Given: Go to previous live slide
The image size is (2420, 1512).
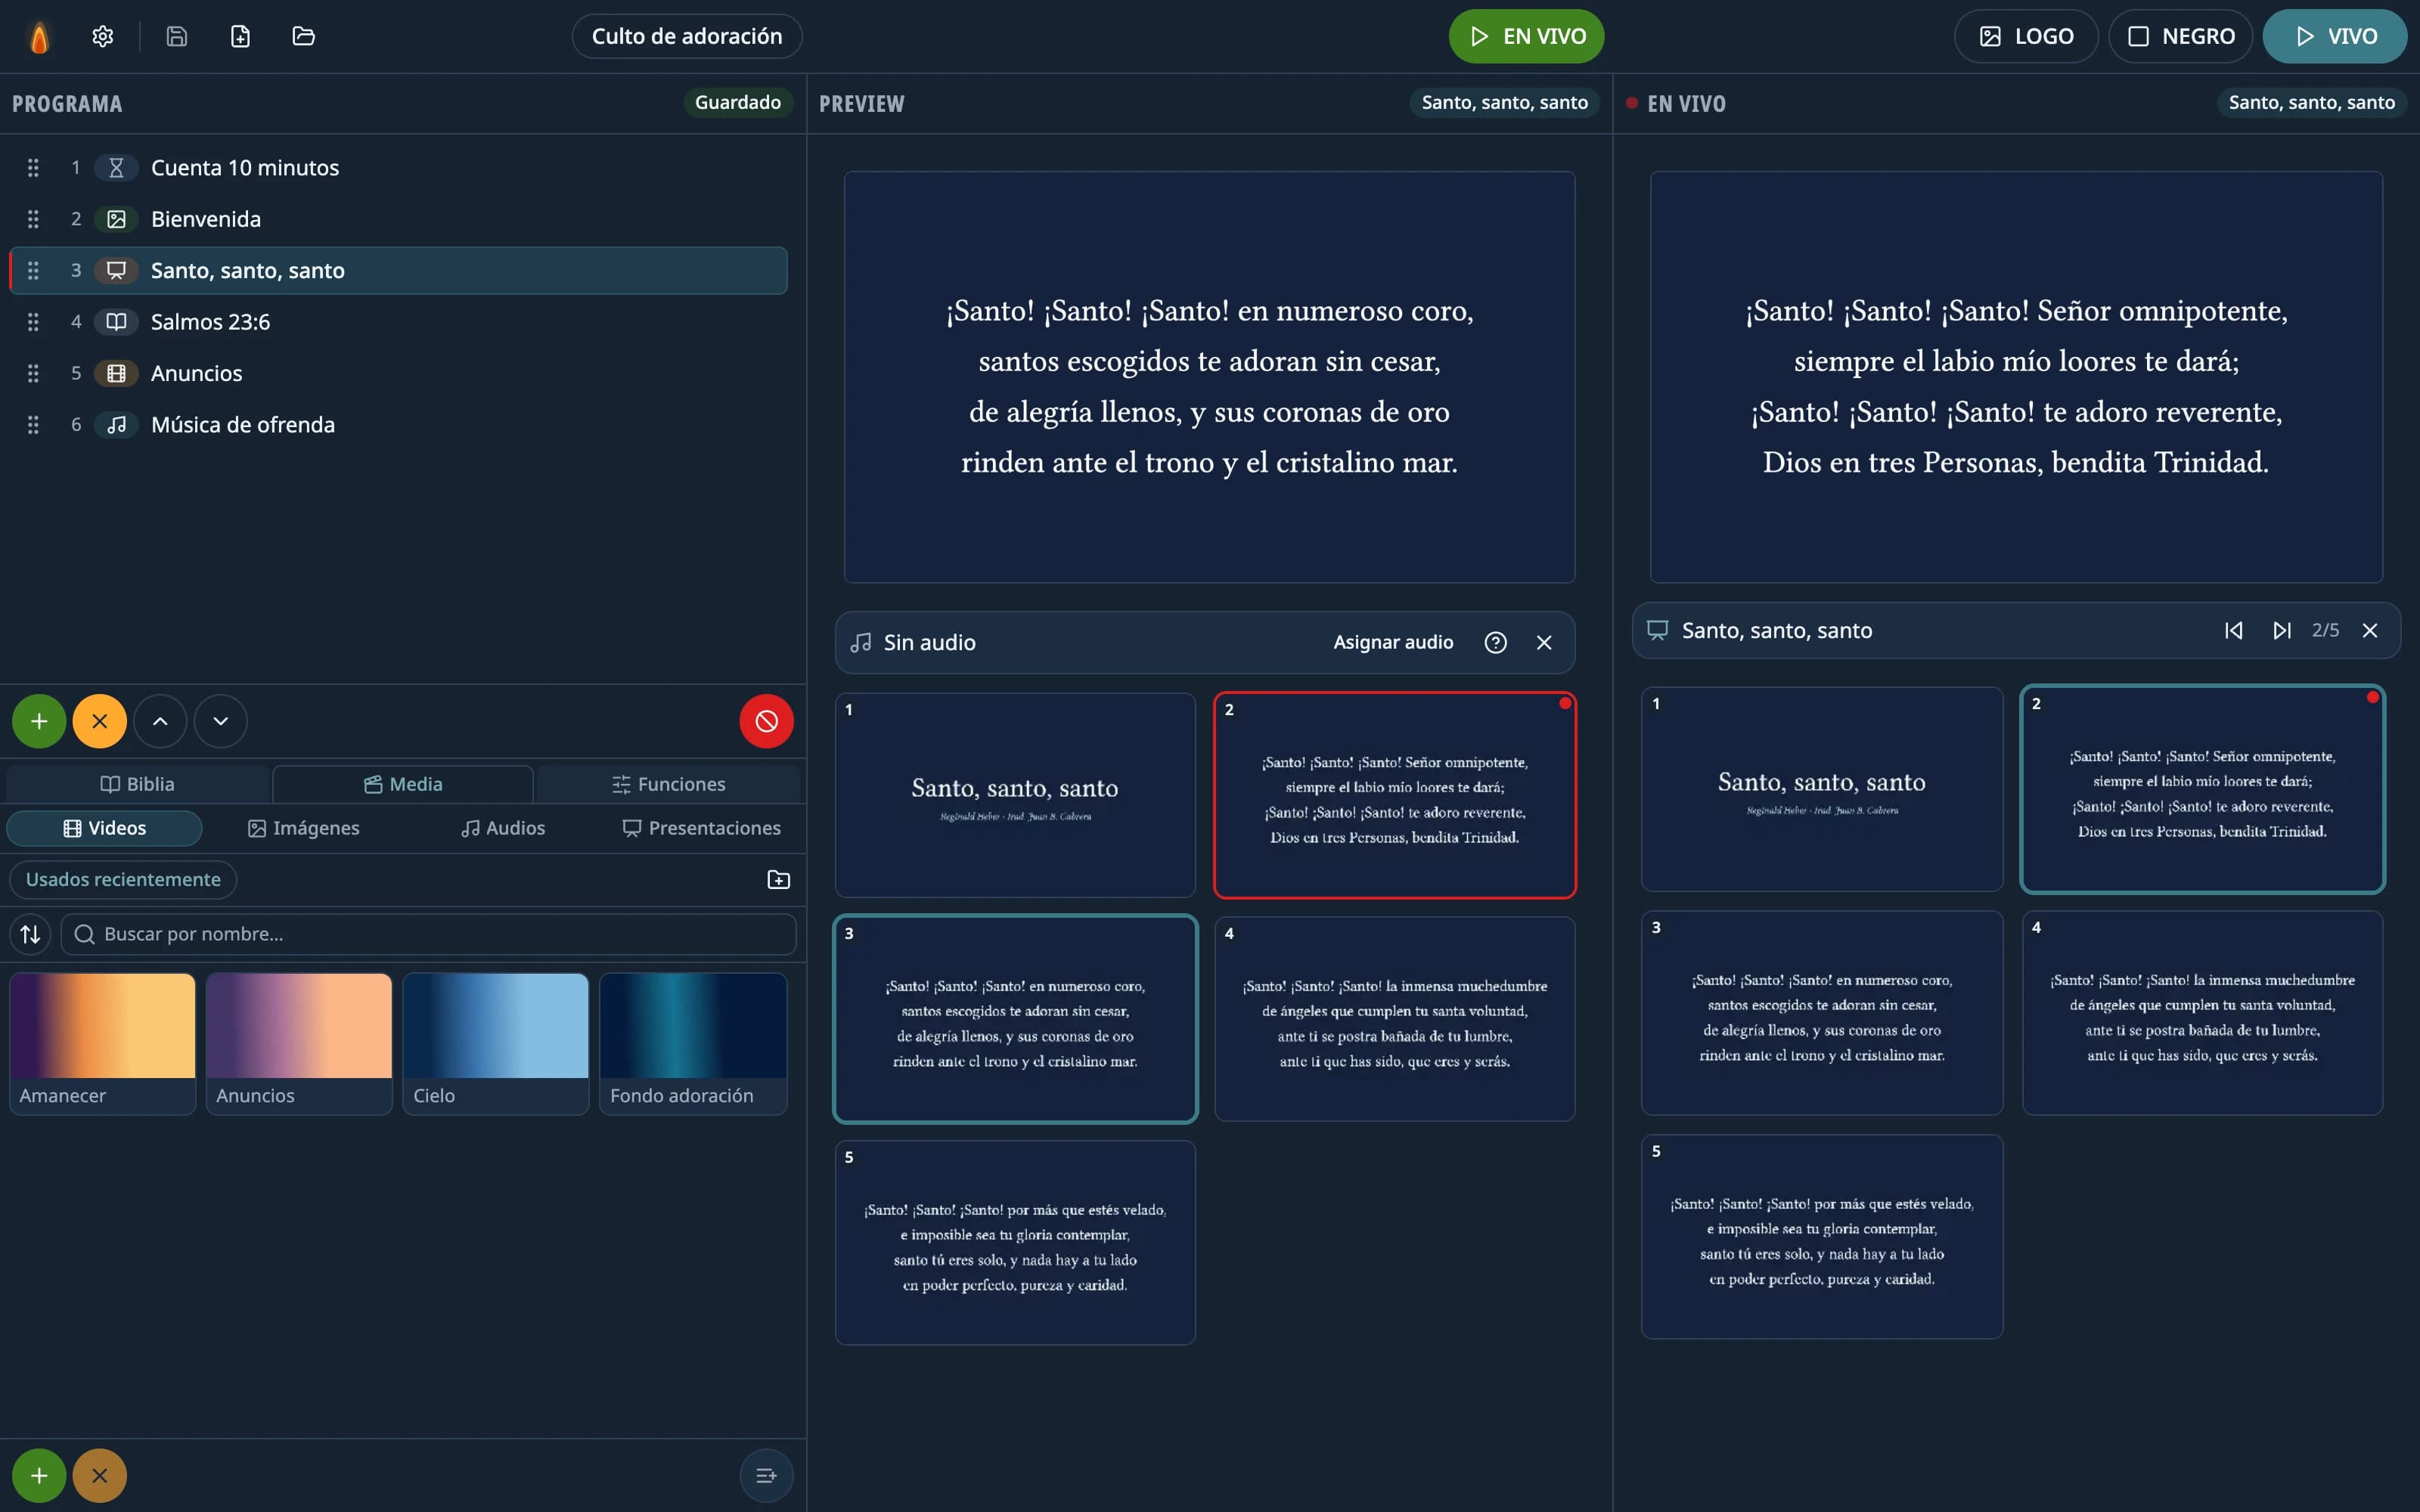Looking at the screenshot, I should pyautogui.click(x=2233, y=631).
